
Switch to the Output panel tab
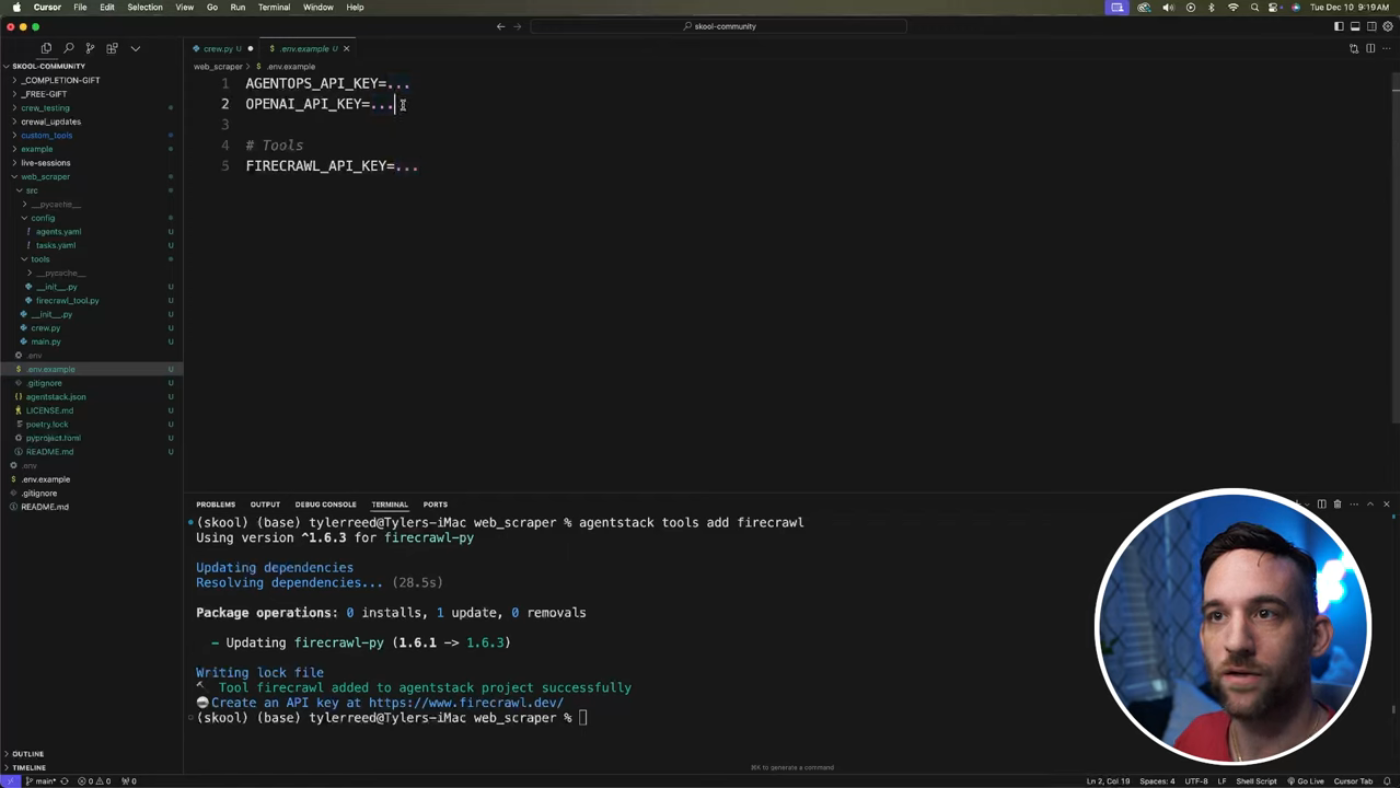point(265,505)
